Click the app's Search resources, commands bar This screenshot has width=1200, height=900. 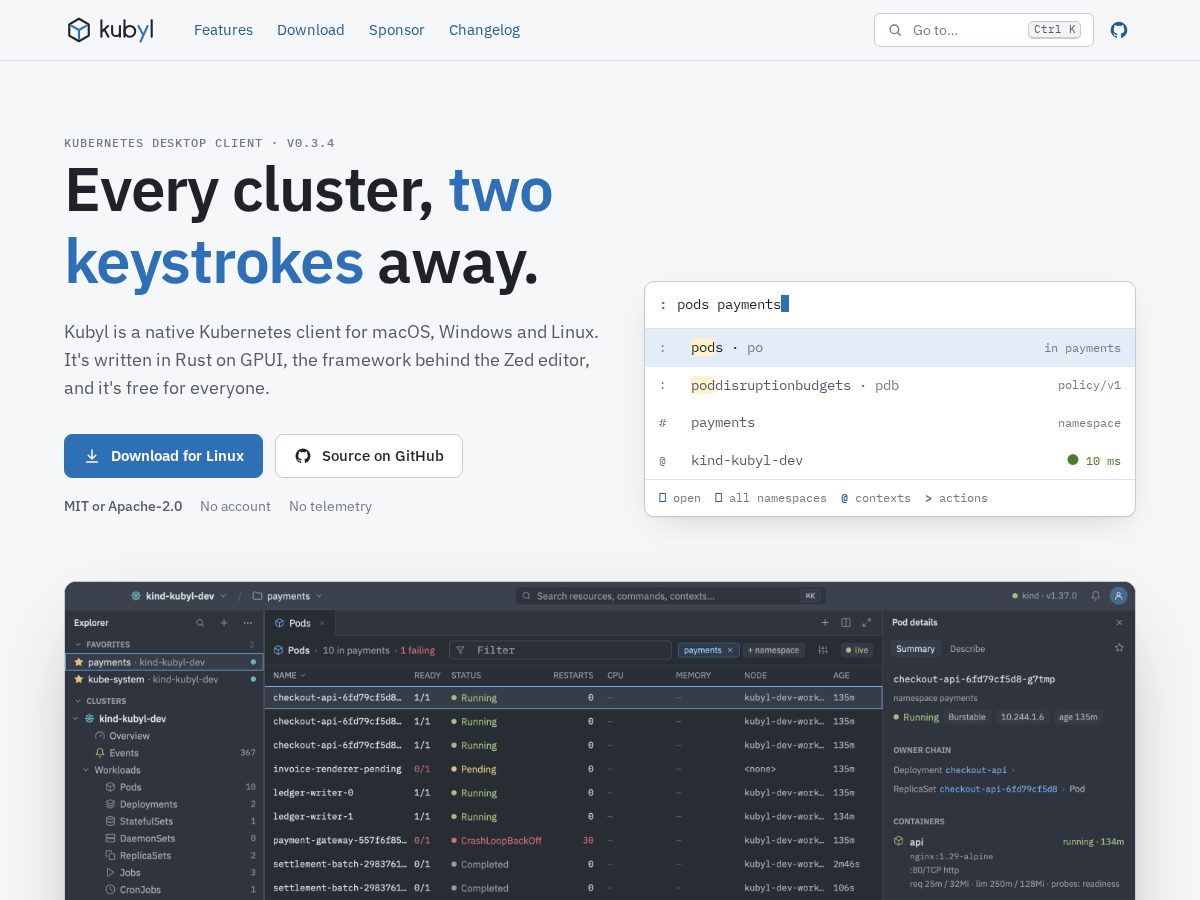click(670, 596)
